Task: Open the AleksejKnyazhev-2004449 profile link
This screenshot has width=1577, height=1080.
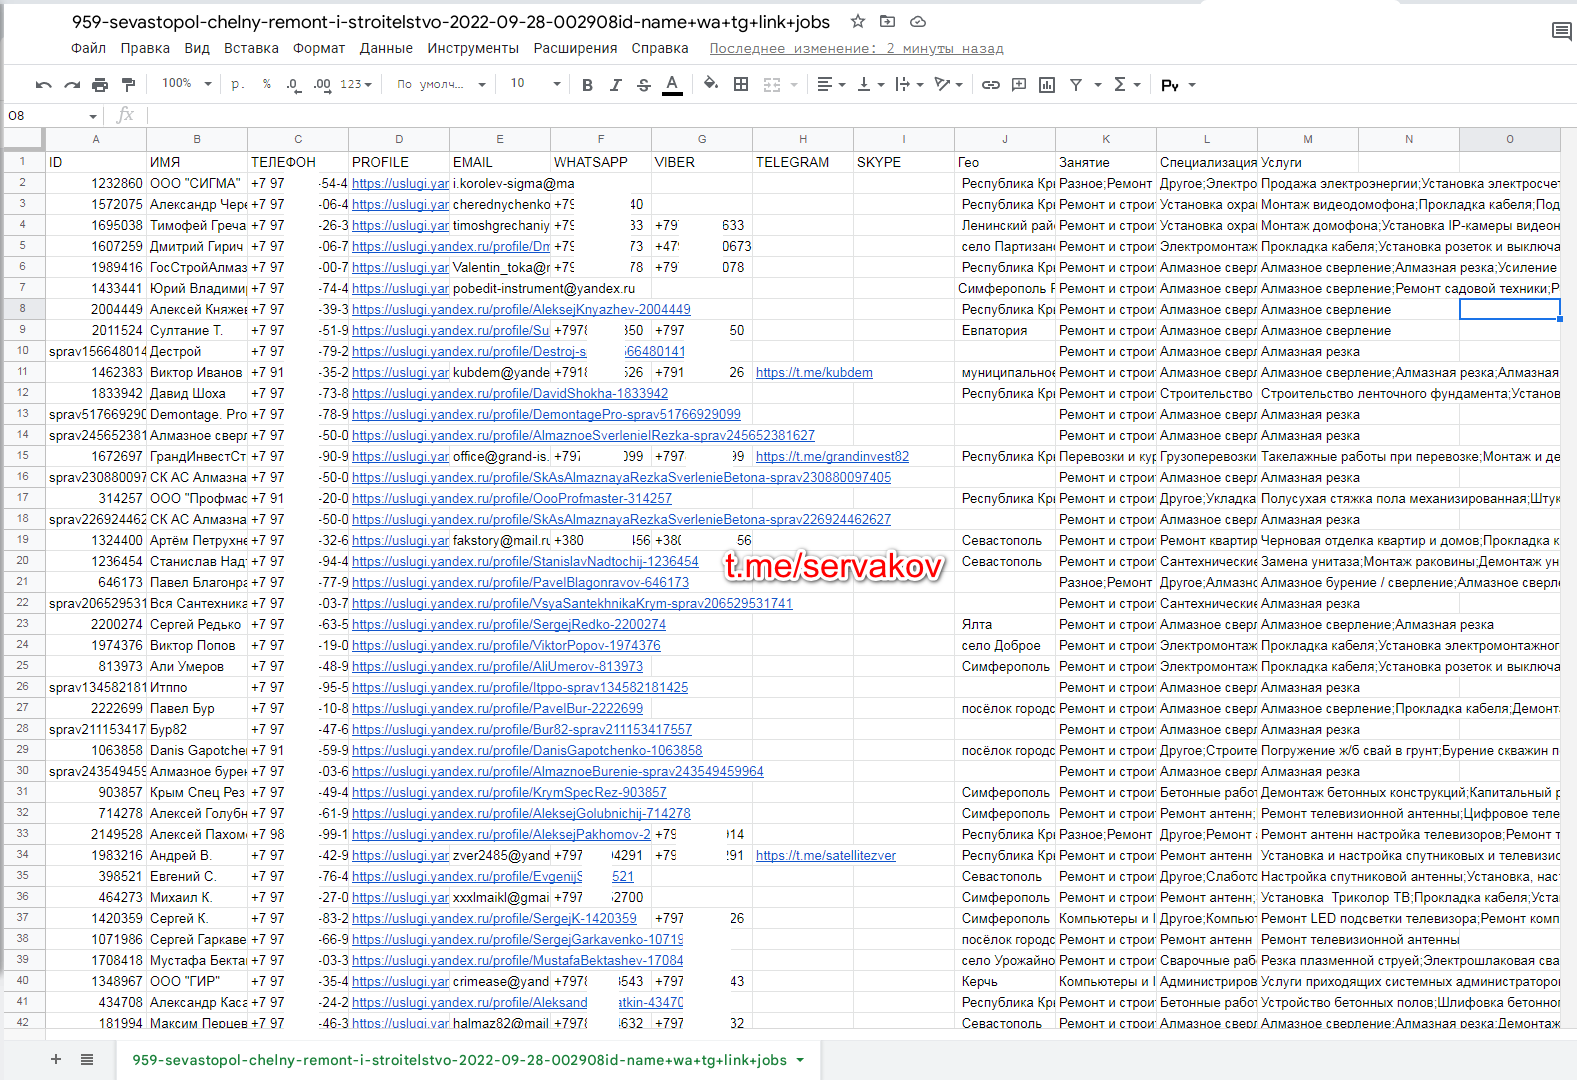Action: [521, 309]
